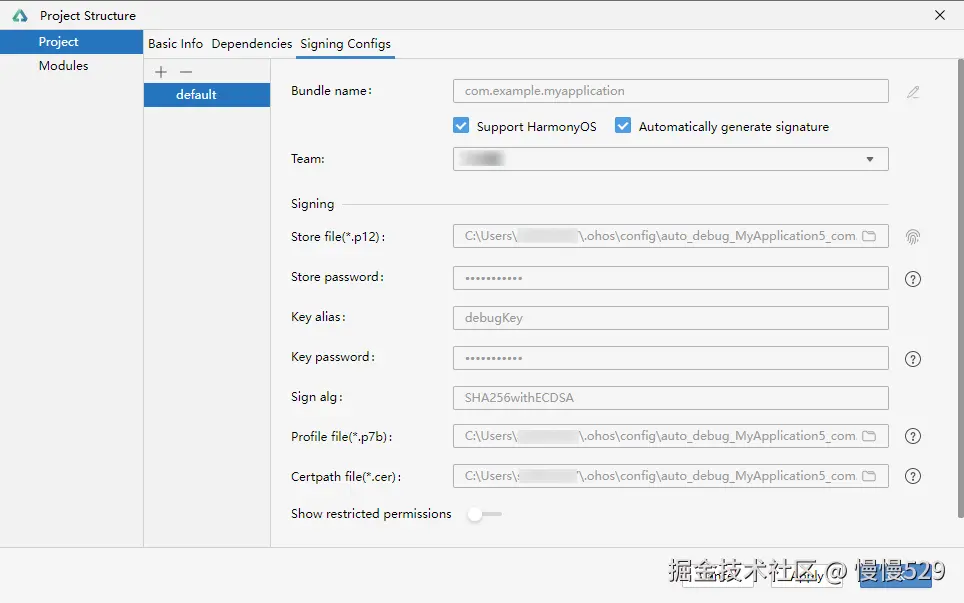Generate store file via the fingerprint icon
The height and width of the screenshot is (603, 964).
(913, 237)
